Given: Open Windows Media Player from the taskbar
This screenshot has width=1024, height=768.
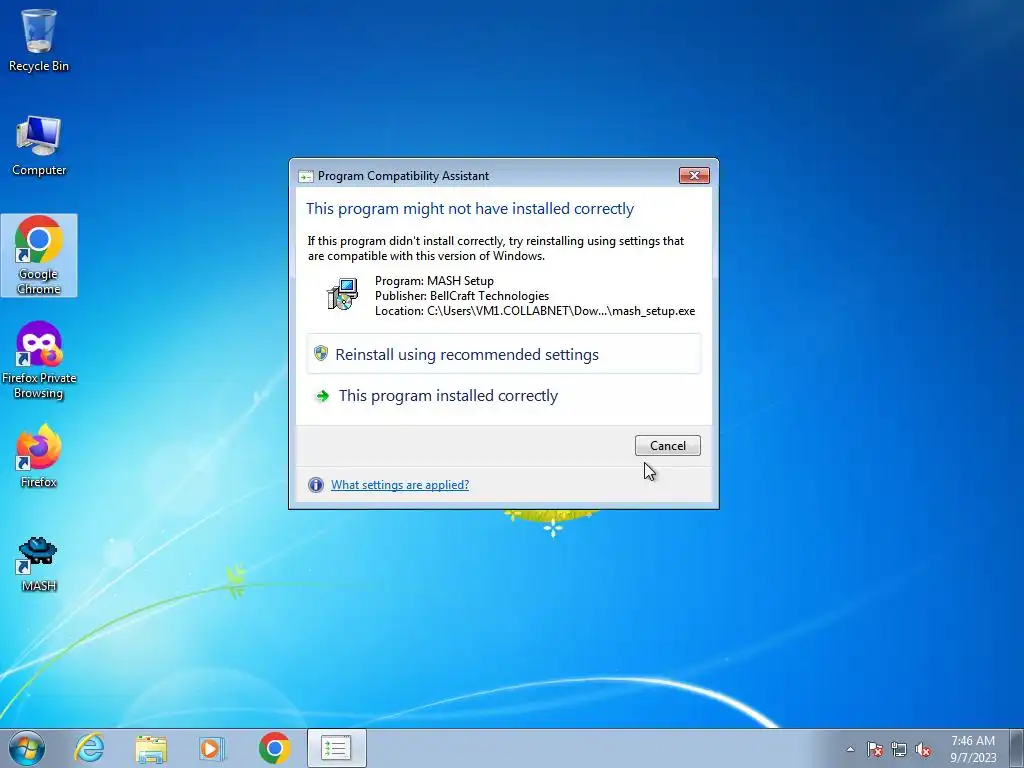Looking at the screenshot, I should pyautogui.click(x=212, y=748).
